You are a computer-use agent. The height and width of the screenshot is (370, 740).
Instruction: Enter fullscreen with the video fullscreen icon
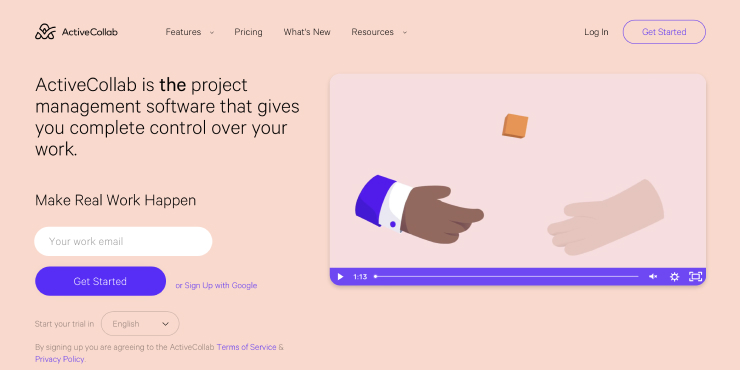[x=695, y=277]
